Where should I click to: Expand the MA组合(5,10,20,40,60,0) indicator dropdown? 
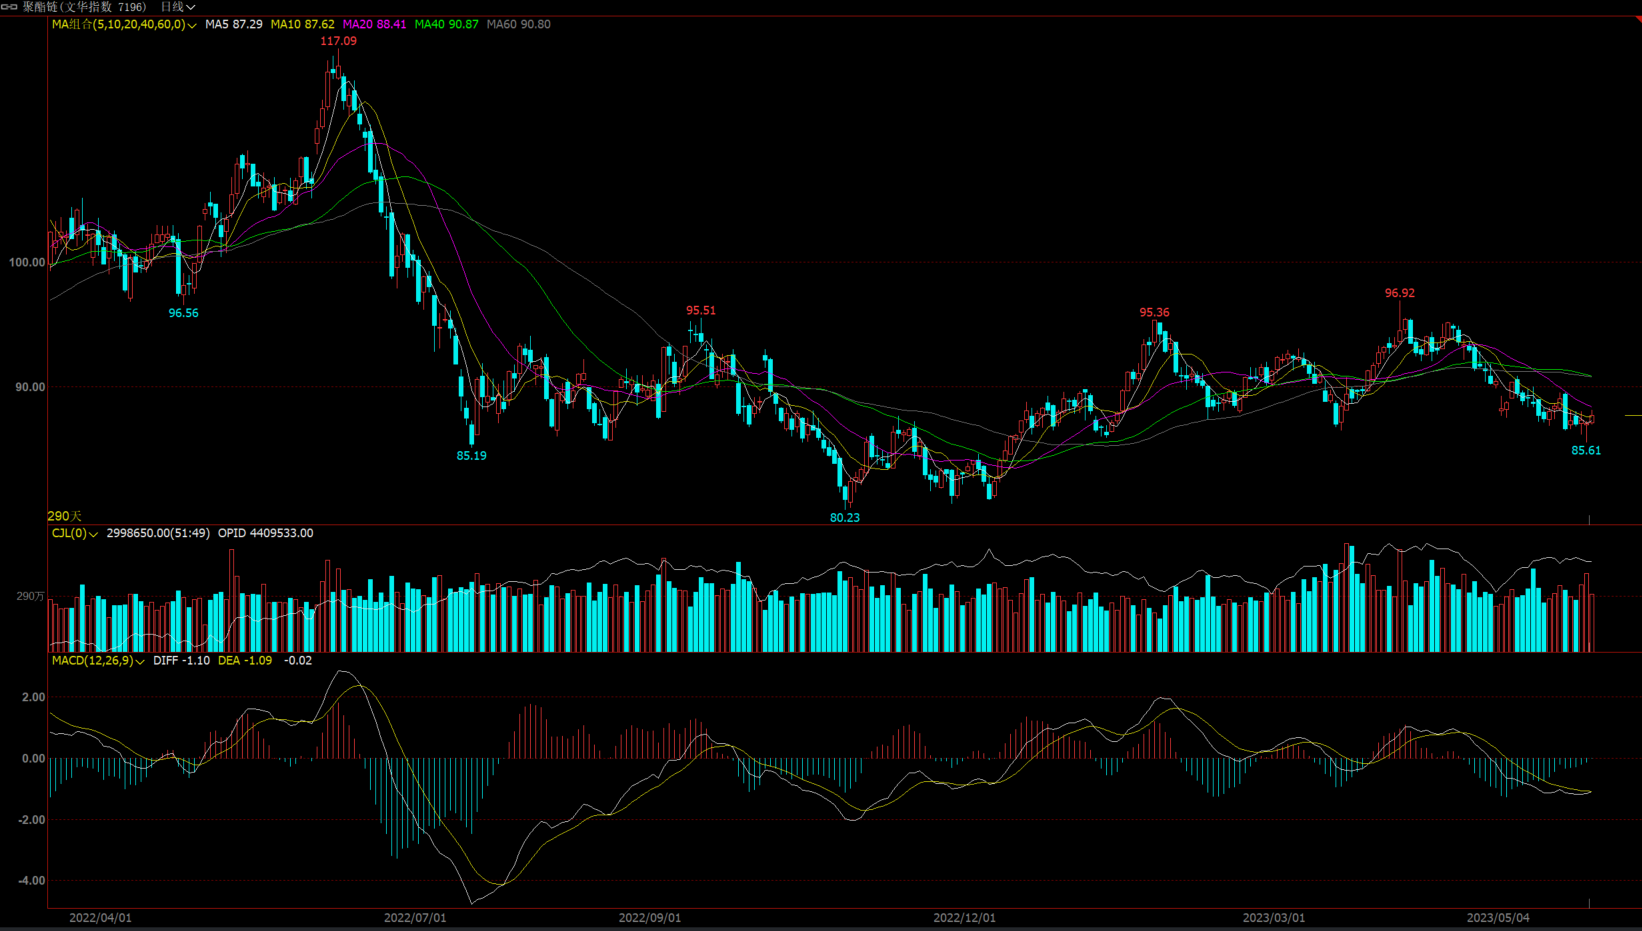coord(124,24)
